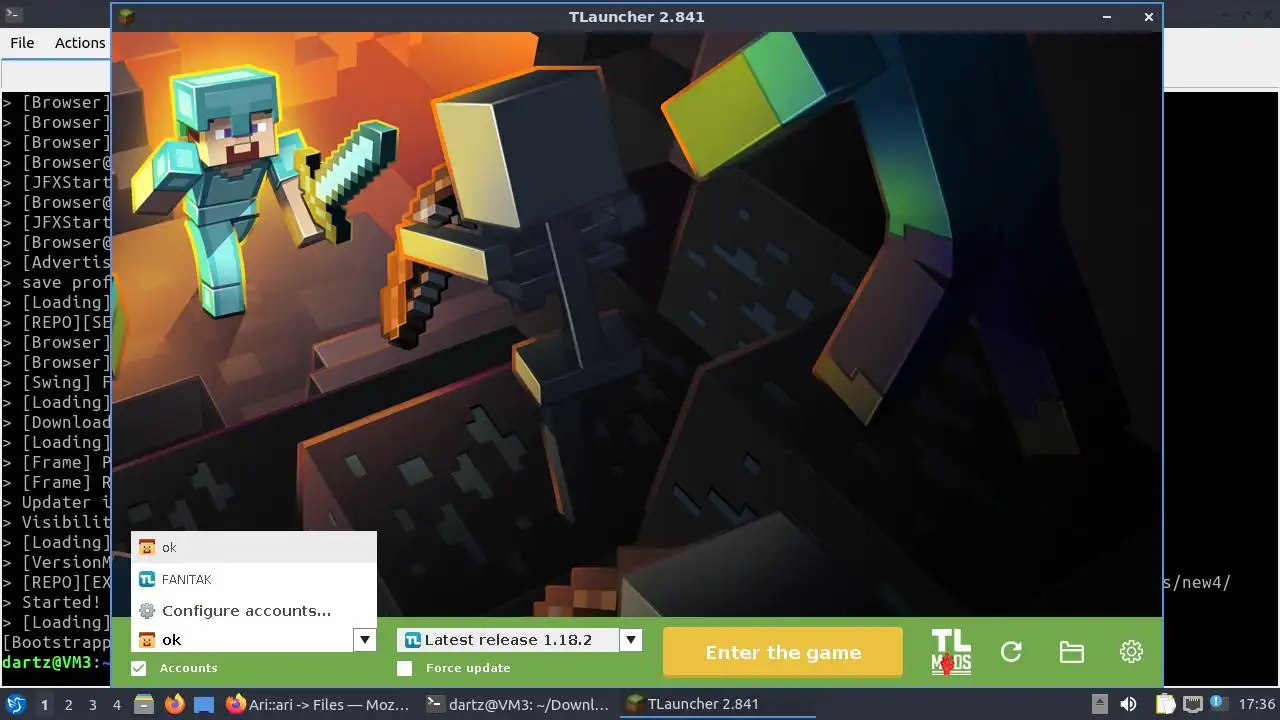Click the update notification tray icon

pos(1219,704)
